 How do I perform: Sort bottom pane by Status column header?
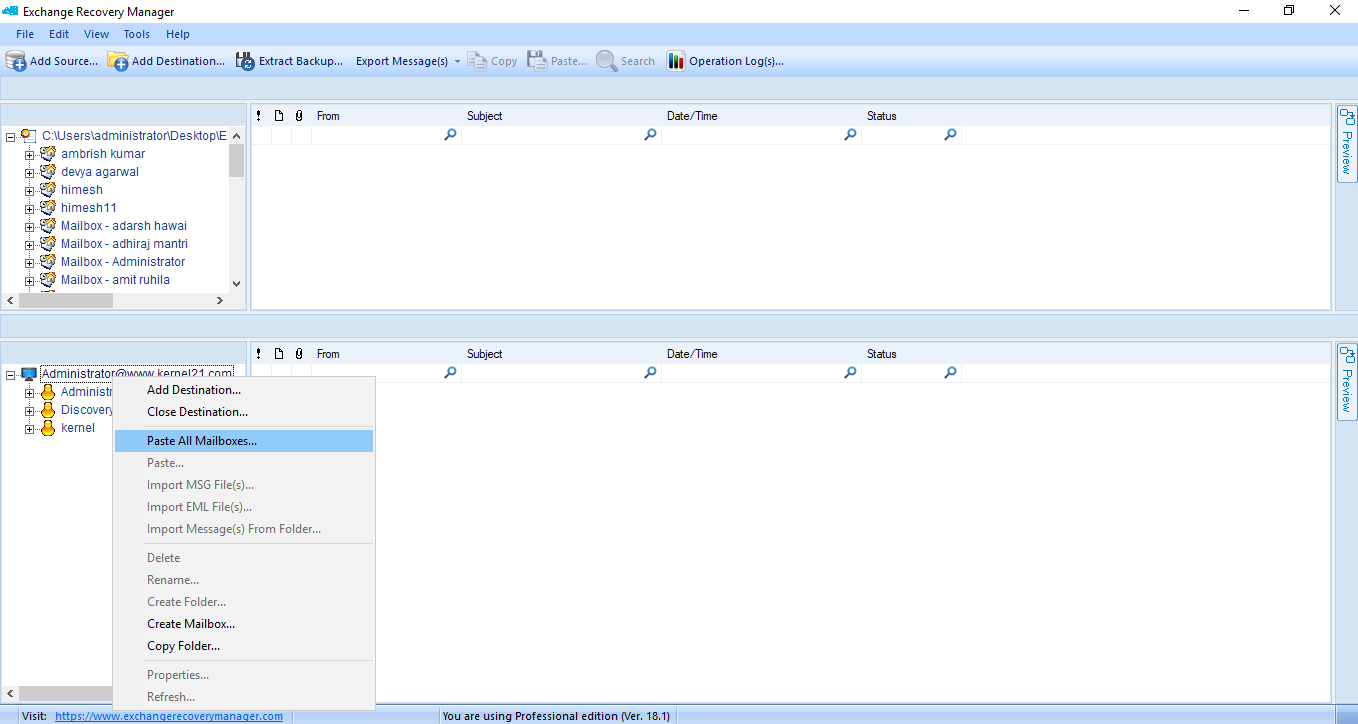tap(911, 354)
